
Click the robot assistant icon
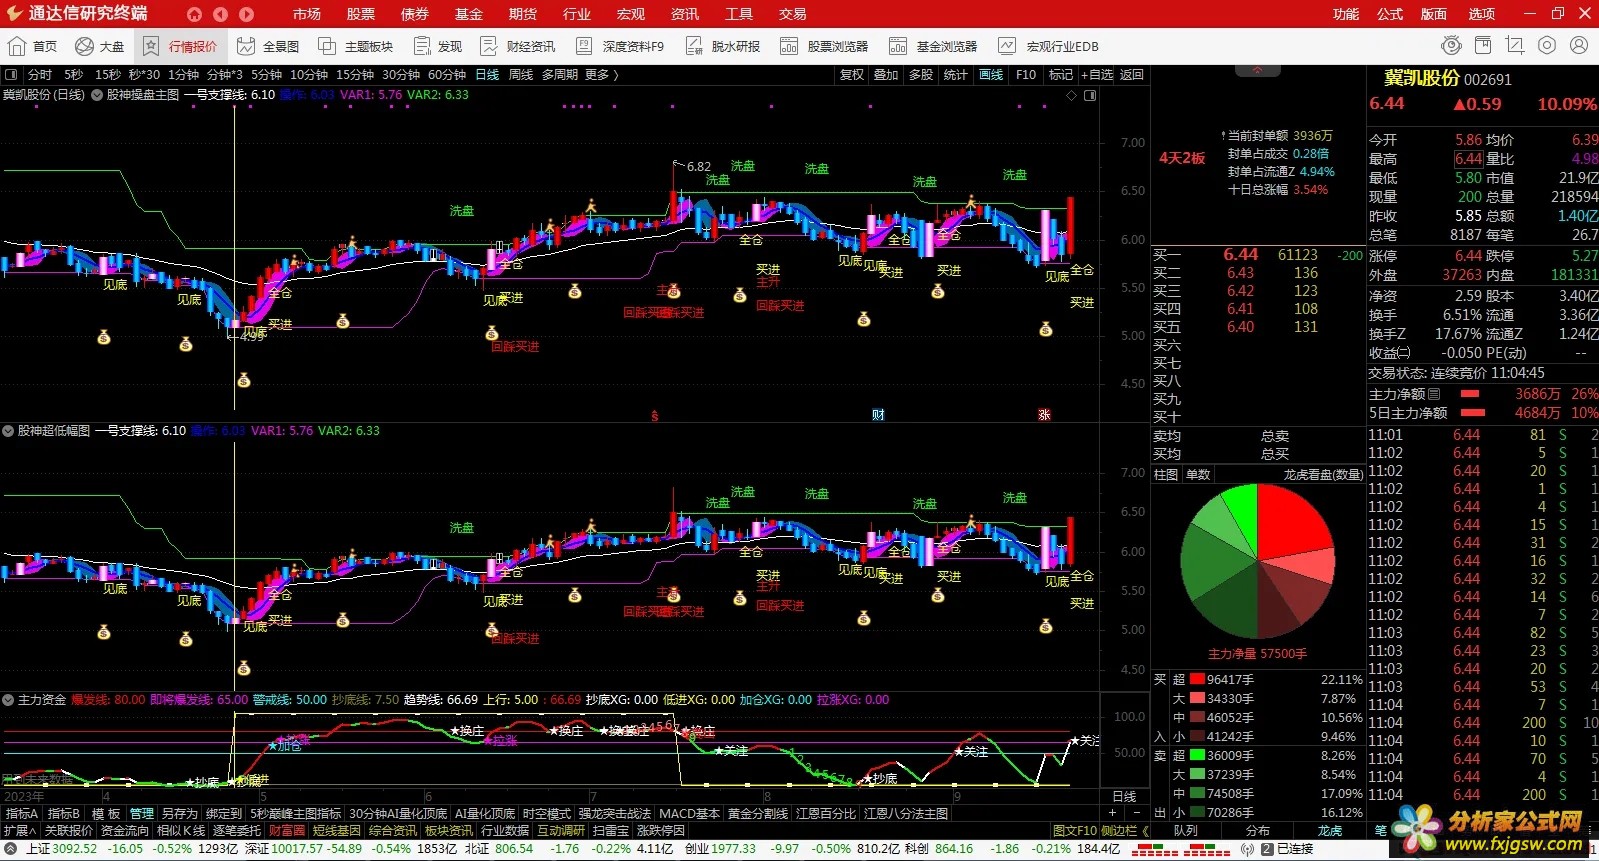tap(1451, 45)
